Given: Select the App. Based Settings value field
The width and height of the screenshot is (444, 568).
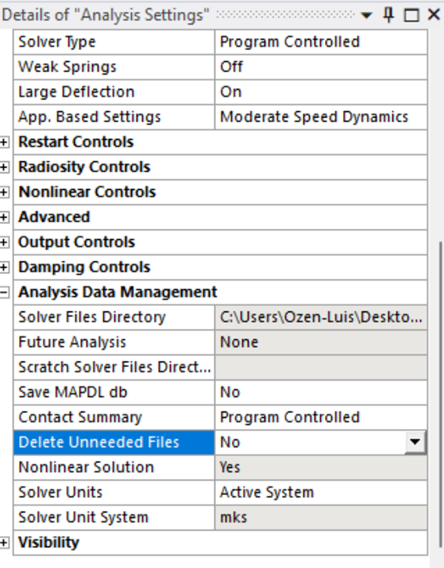Looking at the screenshot, I should [321, 117].
